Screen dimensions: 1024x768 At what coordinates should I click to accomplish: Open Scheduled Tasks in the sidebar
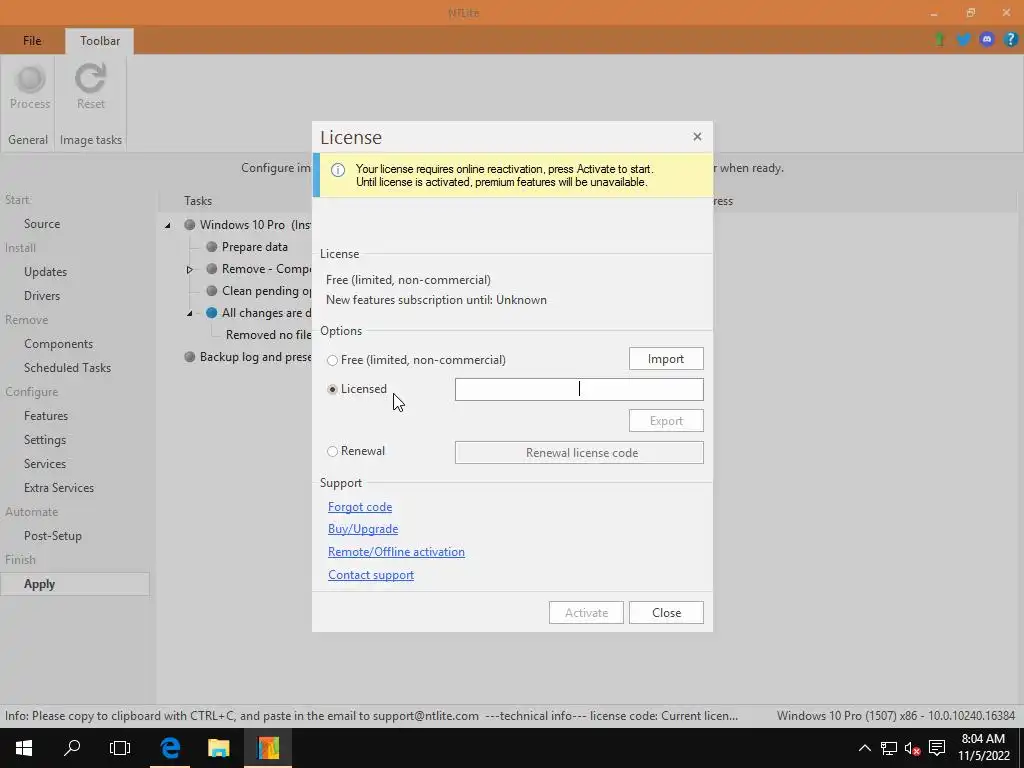[67, 368]
